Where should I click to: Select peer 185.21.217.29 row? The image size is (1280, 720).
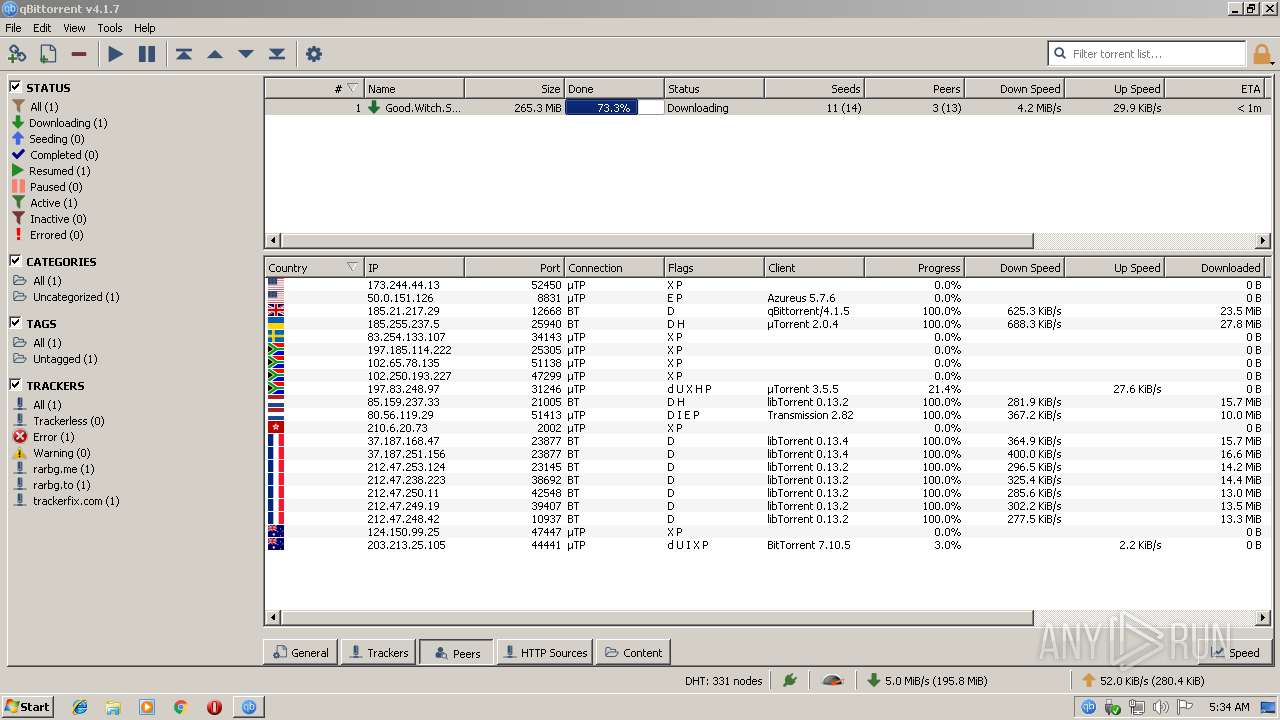[x=767, y=311]
